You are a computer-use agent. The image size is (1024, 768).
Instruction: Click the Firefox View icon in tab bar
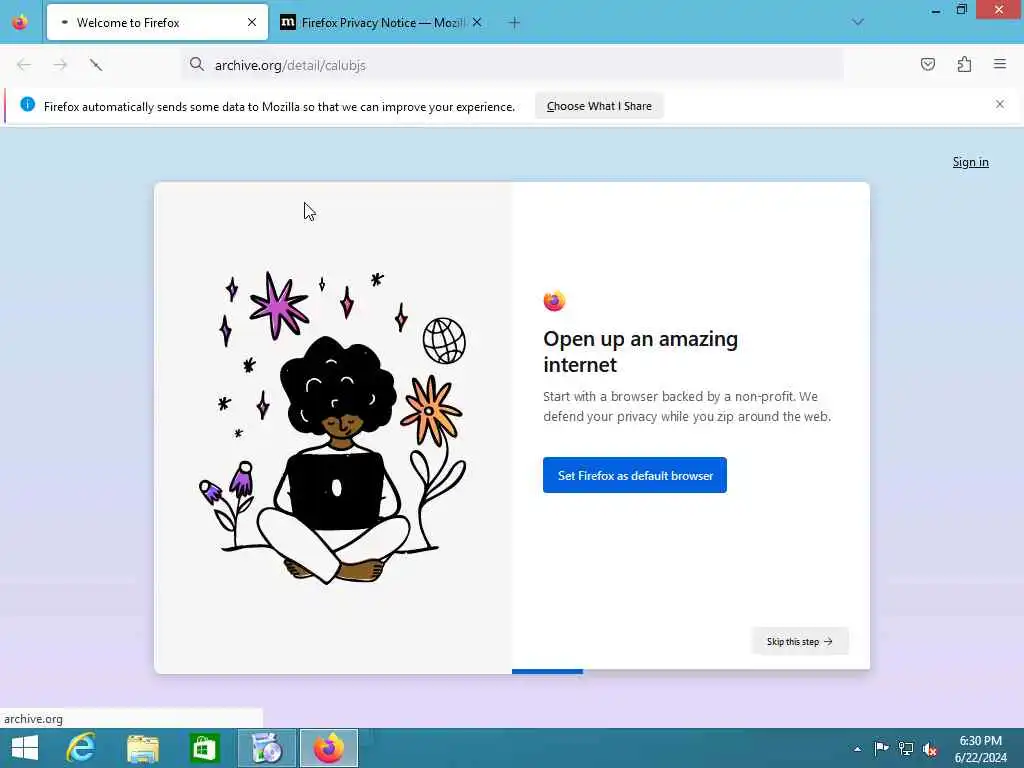tap(20, 22)
